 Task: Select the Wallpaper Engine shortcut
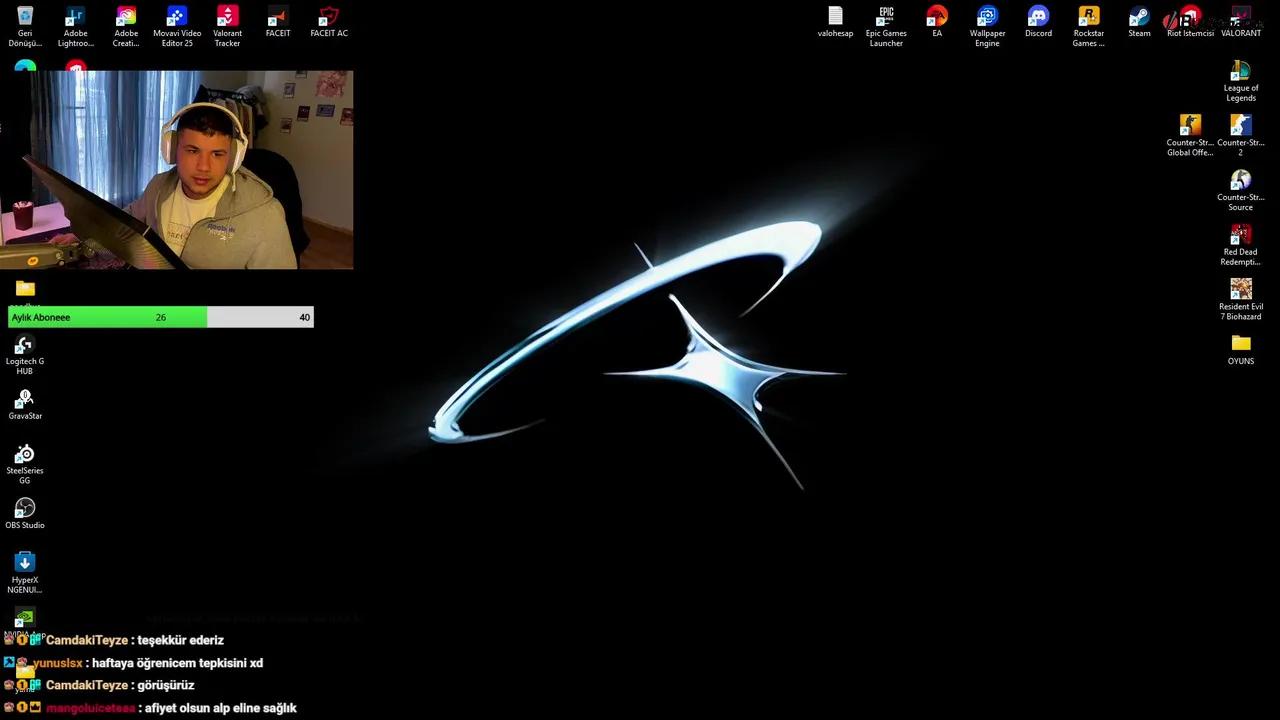click(987, 18)
